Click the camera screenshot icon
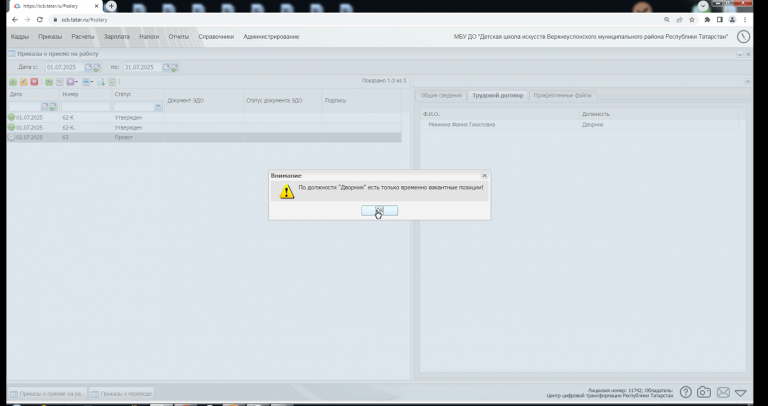The image size is (768, 406). [704, 392]
